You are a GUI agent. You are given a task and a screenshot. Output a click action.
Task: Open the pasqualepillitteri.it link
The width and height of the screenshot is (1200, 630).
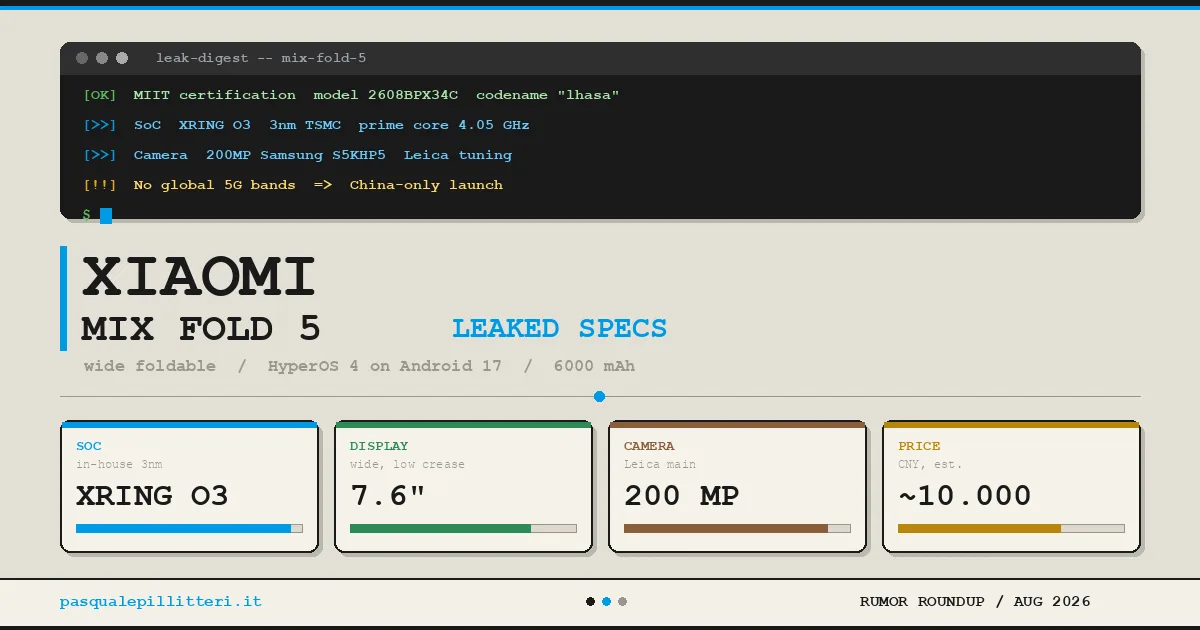click(x=161, y=602)
